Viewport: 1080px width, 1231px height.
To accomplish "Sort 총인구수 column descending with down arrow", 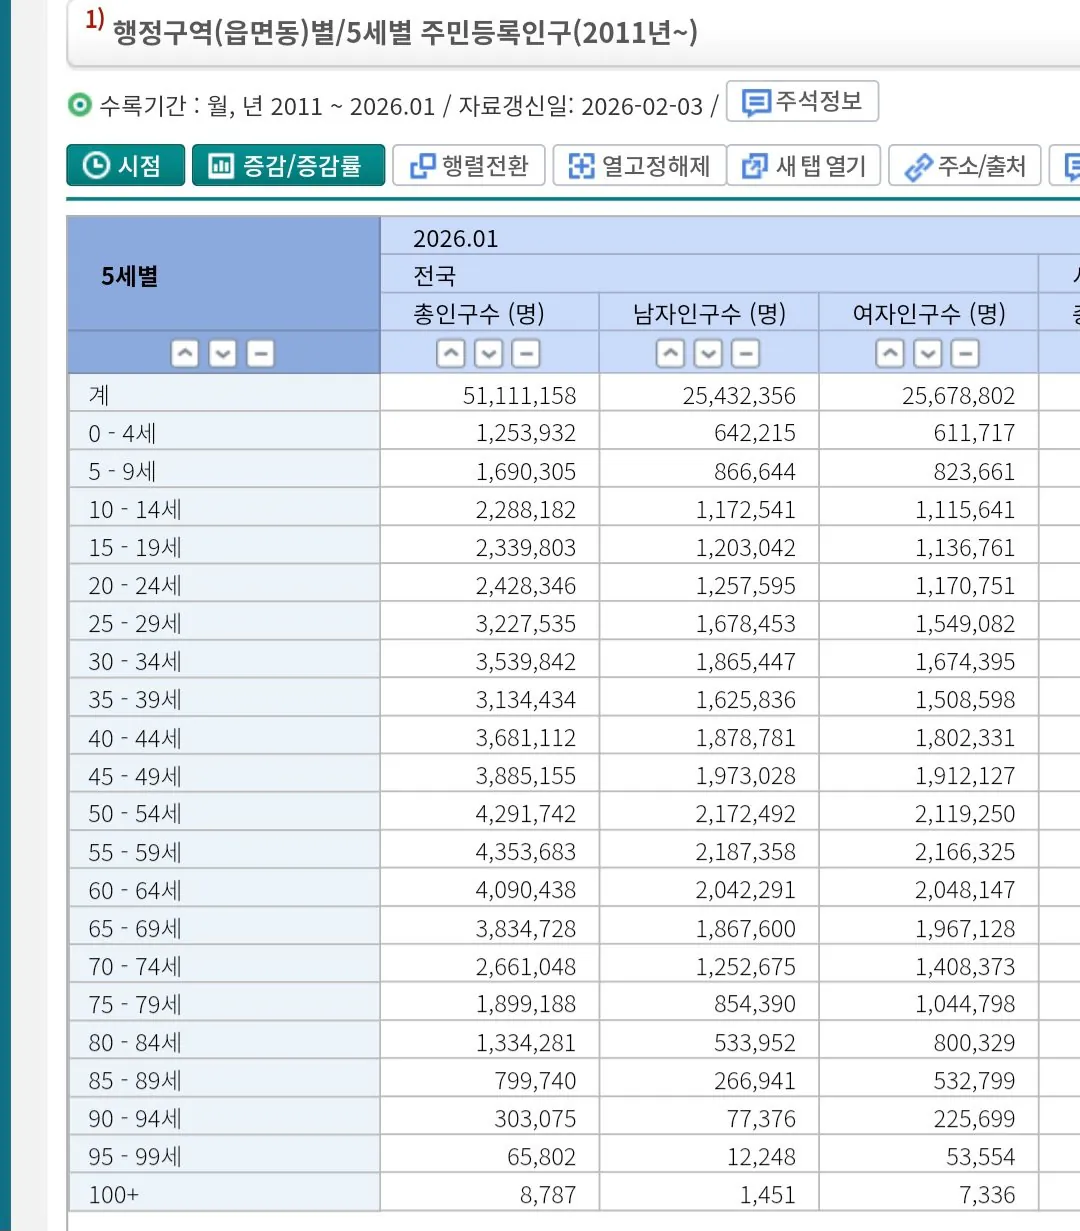I will [x=489, y=354].
